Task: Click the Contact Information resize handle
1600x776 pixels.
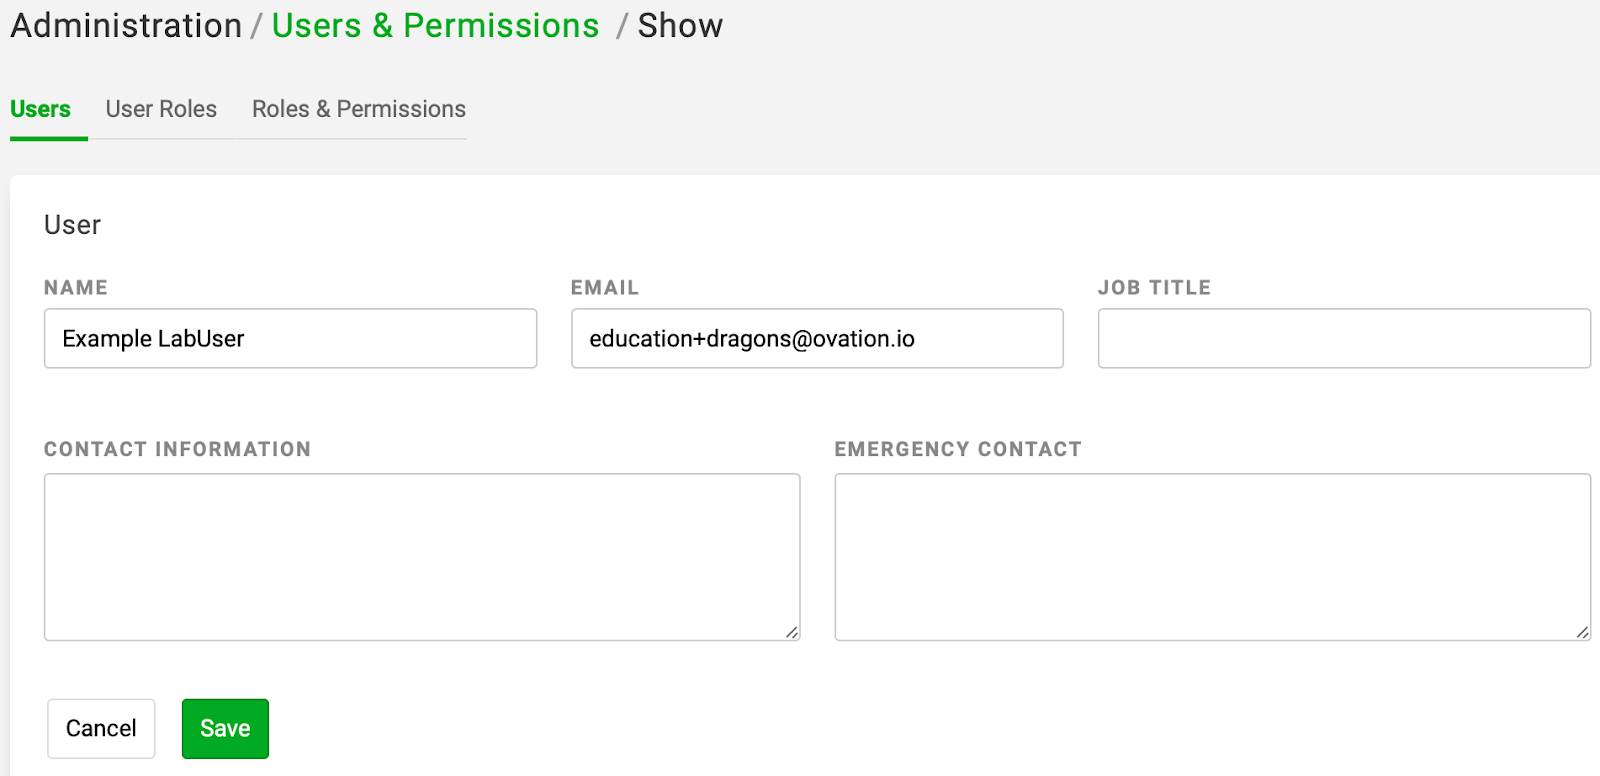Action: (x=792, y=632)
